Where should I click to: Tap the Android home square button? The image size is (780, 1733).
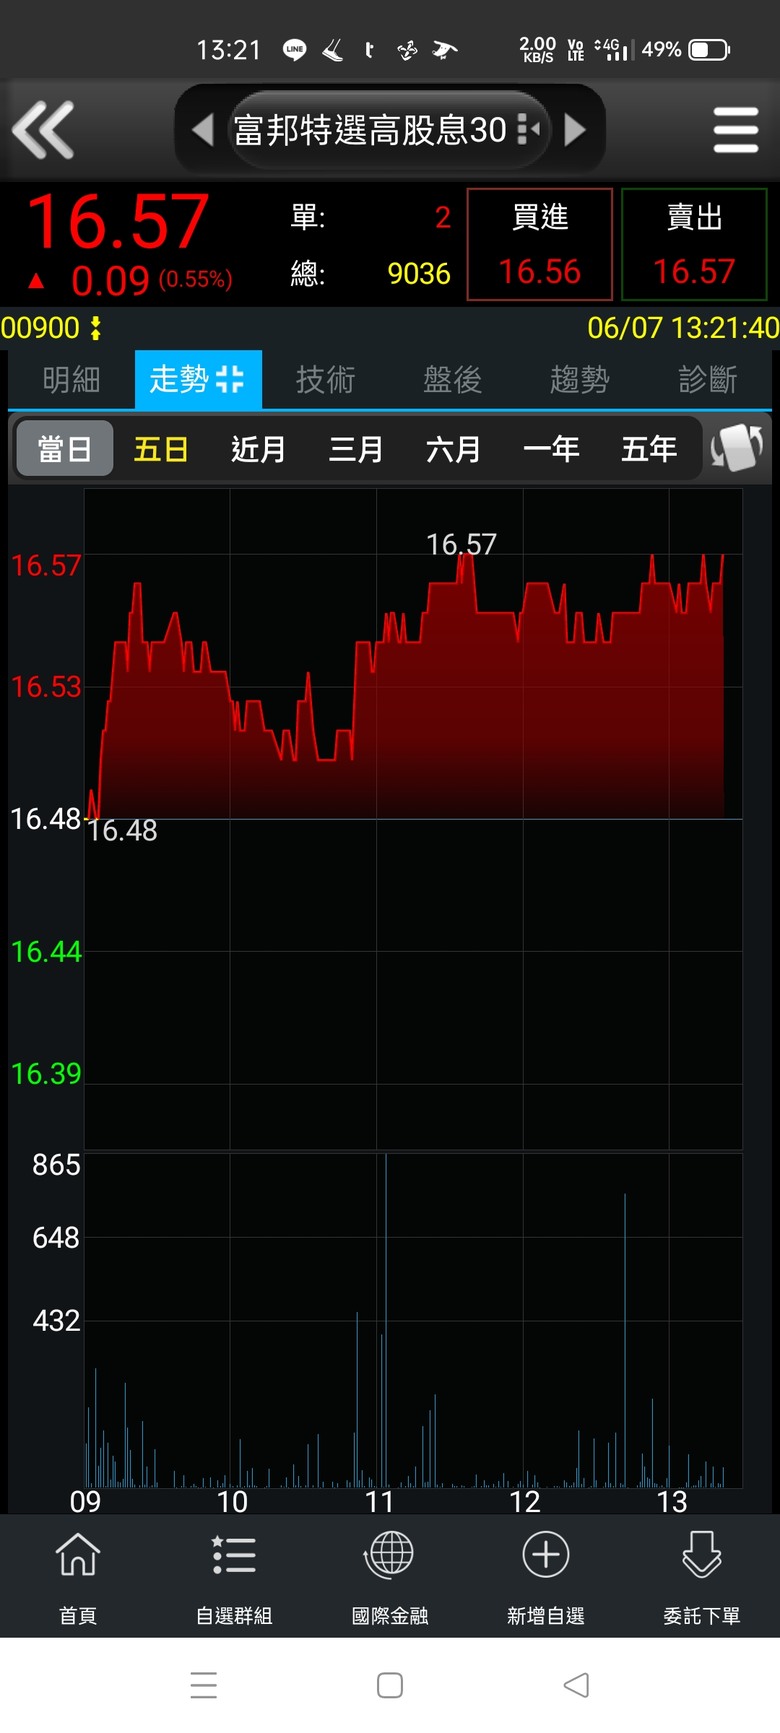click(x=390, y=1685)
